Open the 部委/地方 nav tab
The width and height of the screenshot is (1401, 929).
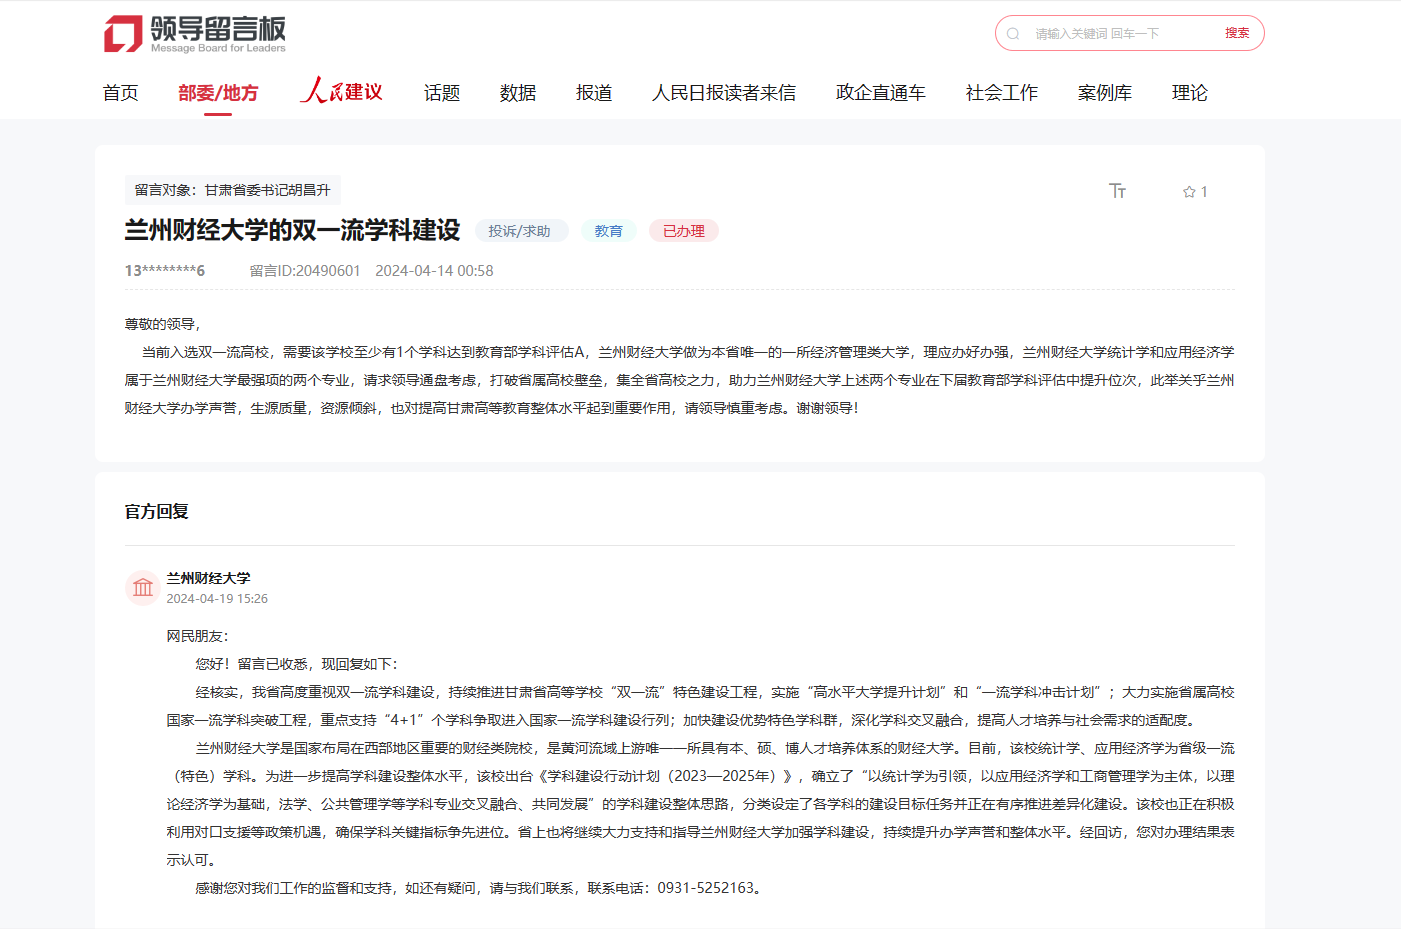click(x=218, y=93)
